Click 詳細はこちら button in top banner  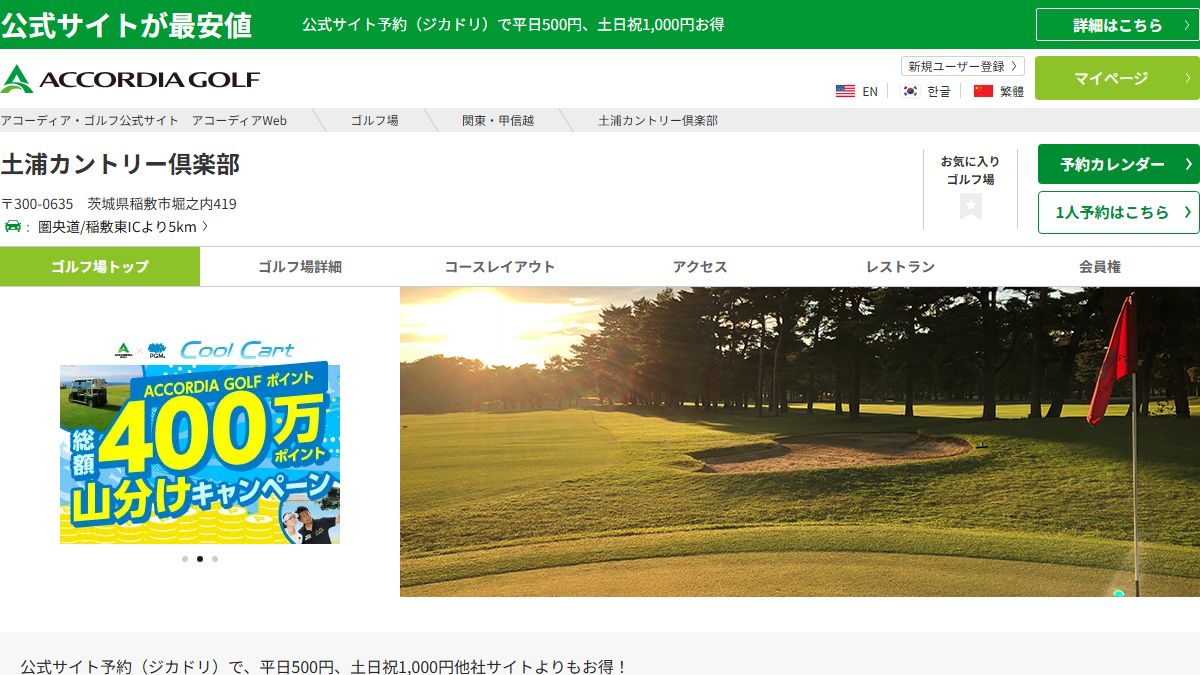(x=1117, y=25)
